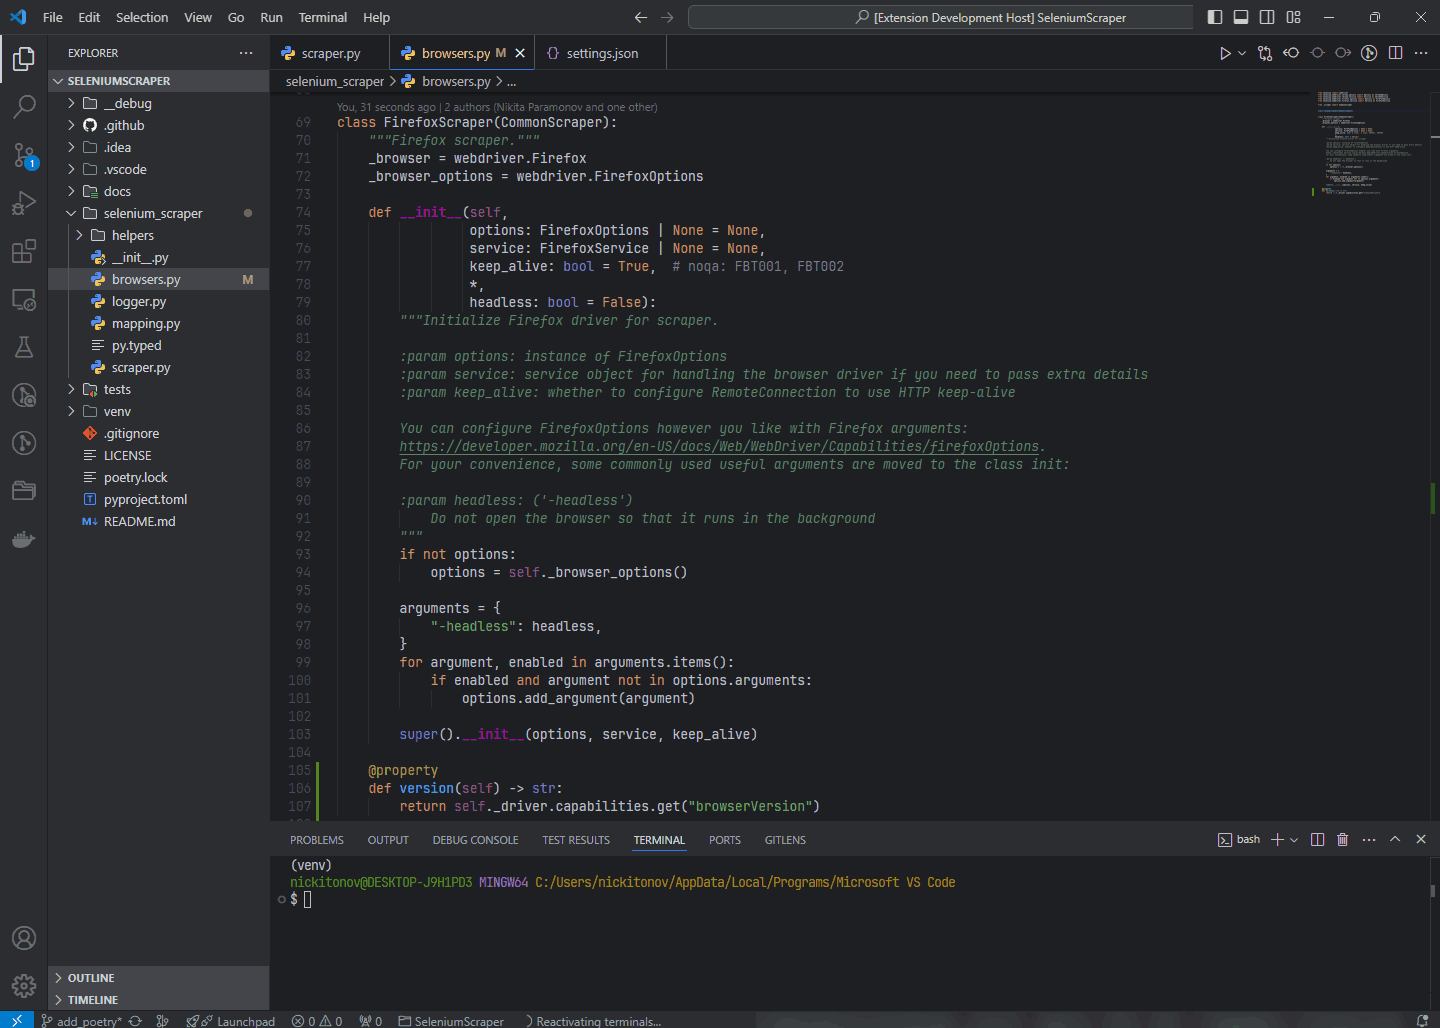1440x1028 pixels.
Task: Open poetry.lock file
Action: 159,477
